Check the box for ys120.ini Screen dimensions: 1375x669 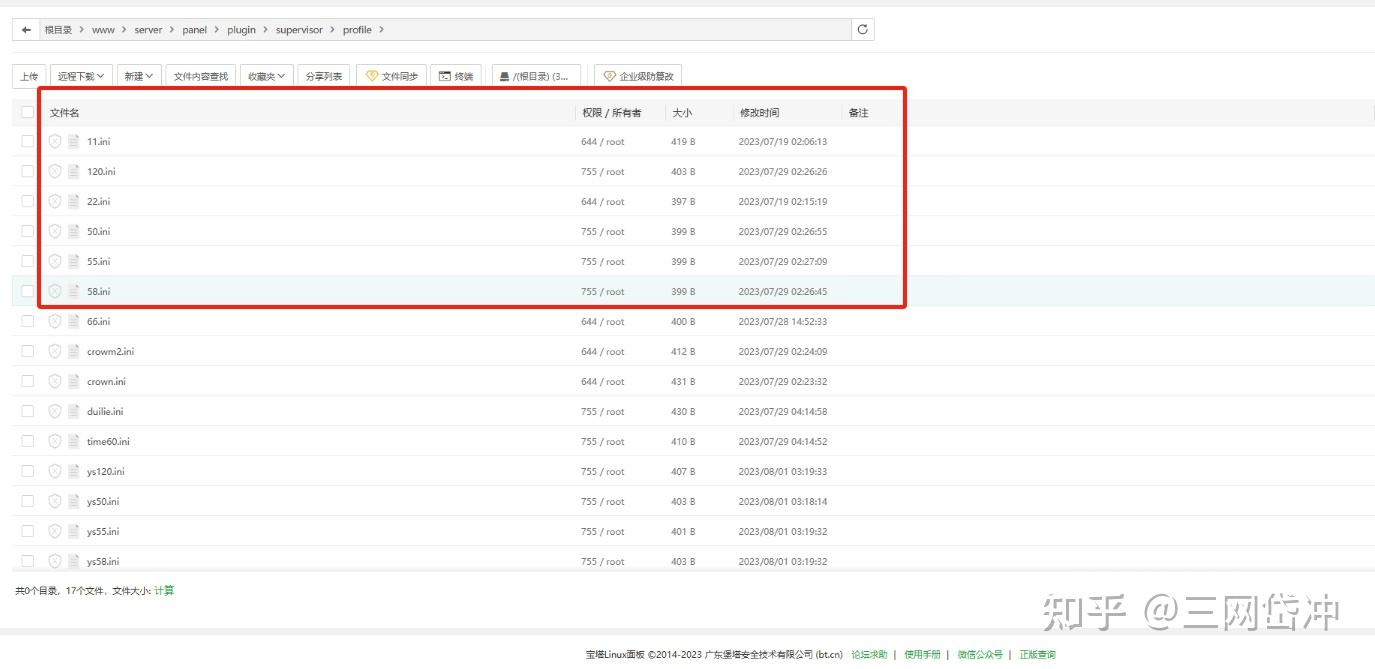28,472
